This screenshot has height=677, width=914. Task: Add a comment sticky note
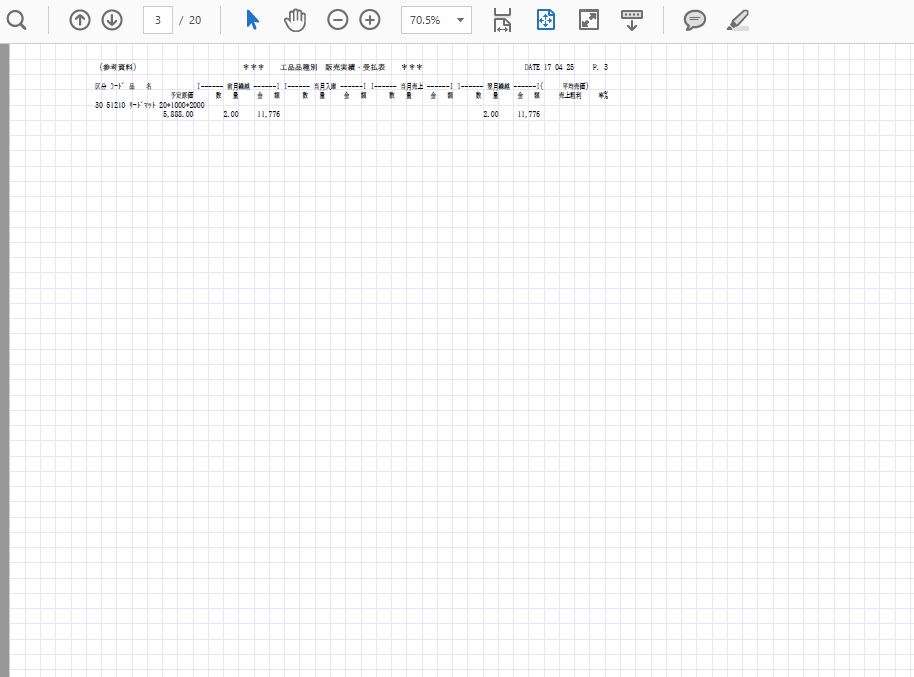694,20
